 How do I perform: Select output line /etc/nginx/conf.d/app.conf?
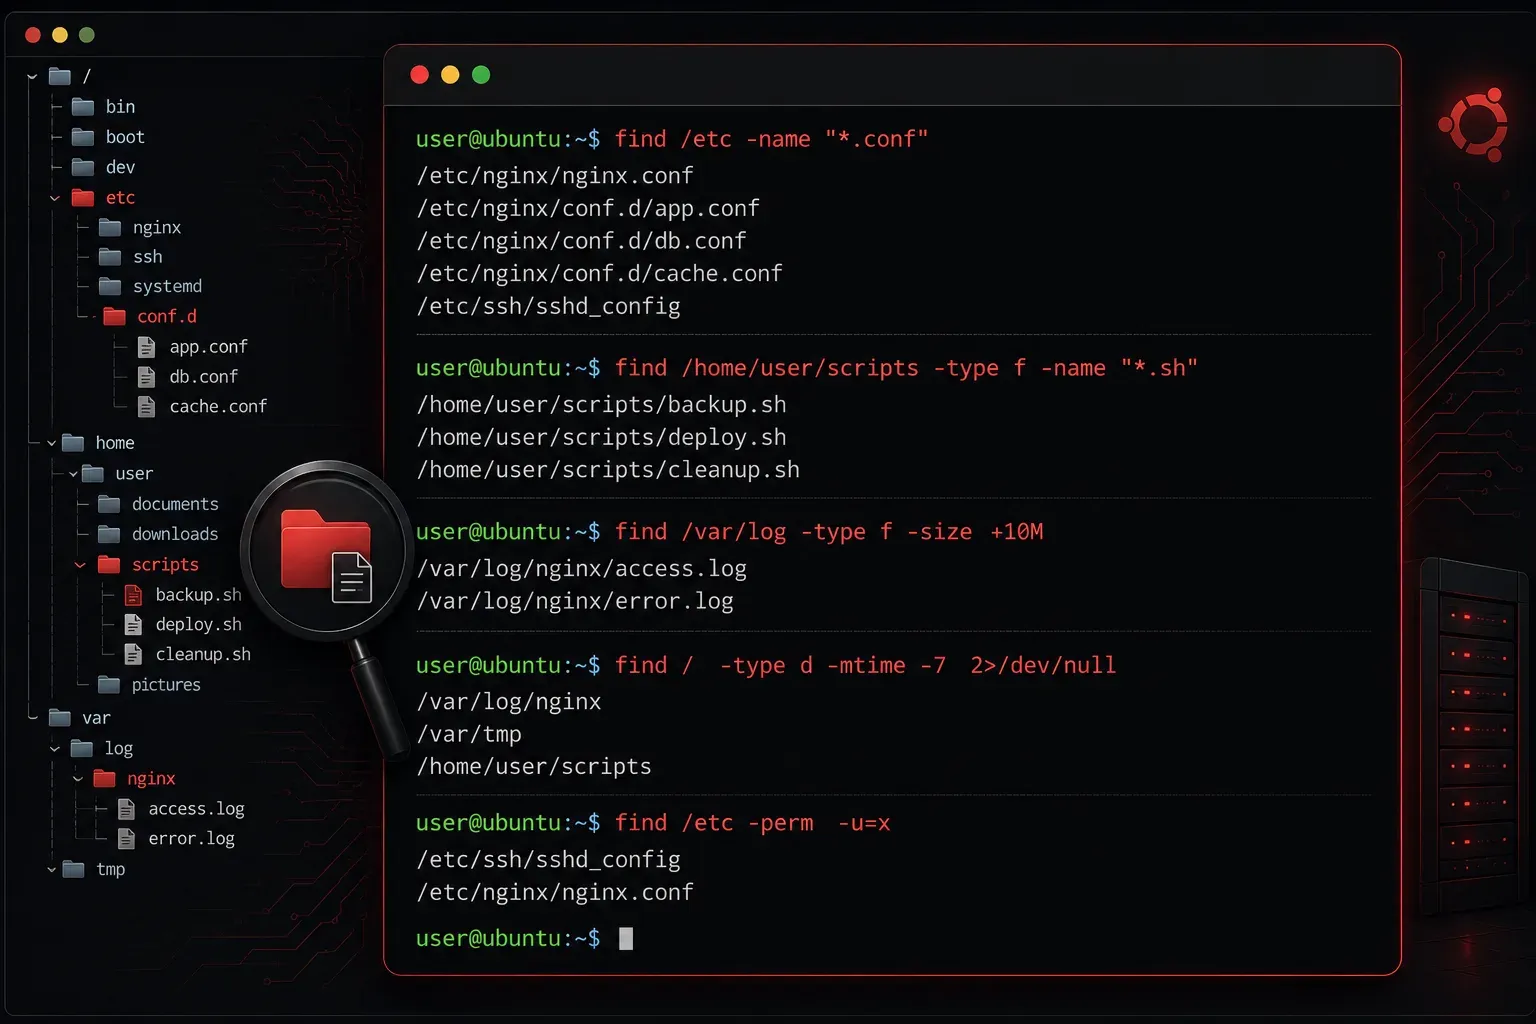(x=588, y=208)
